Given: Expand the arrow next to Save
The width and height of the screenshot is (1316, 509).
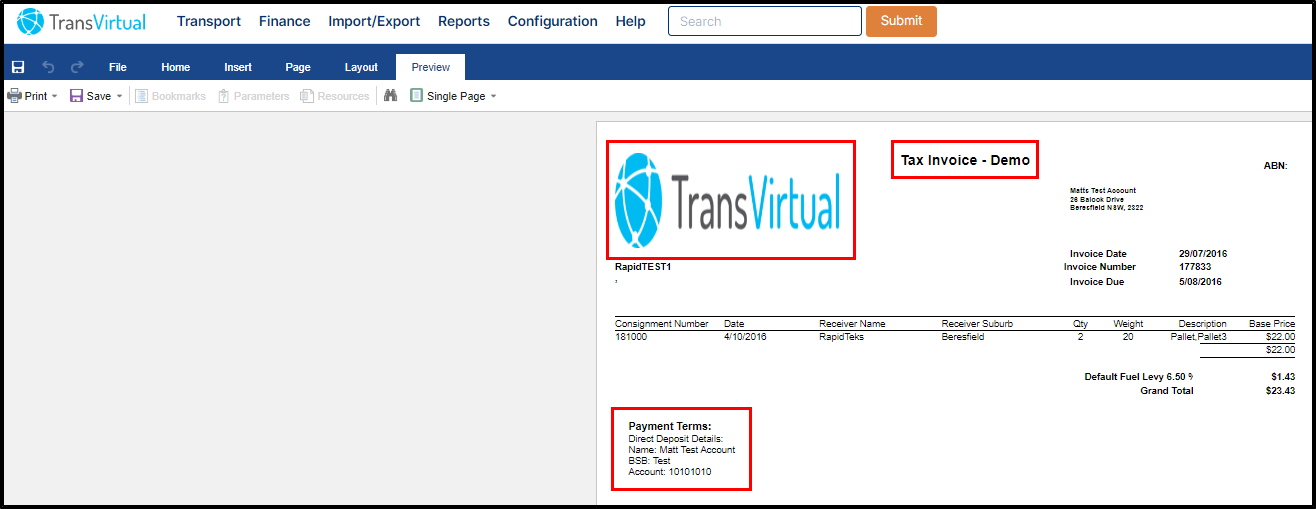Looking at the screenshot, I should (x=119, y=97).
